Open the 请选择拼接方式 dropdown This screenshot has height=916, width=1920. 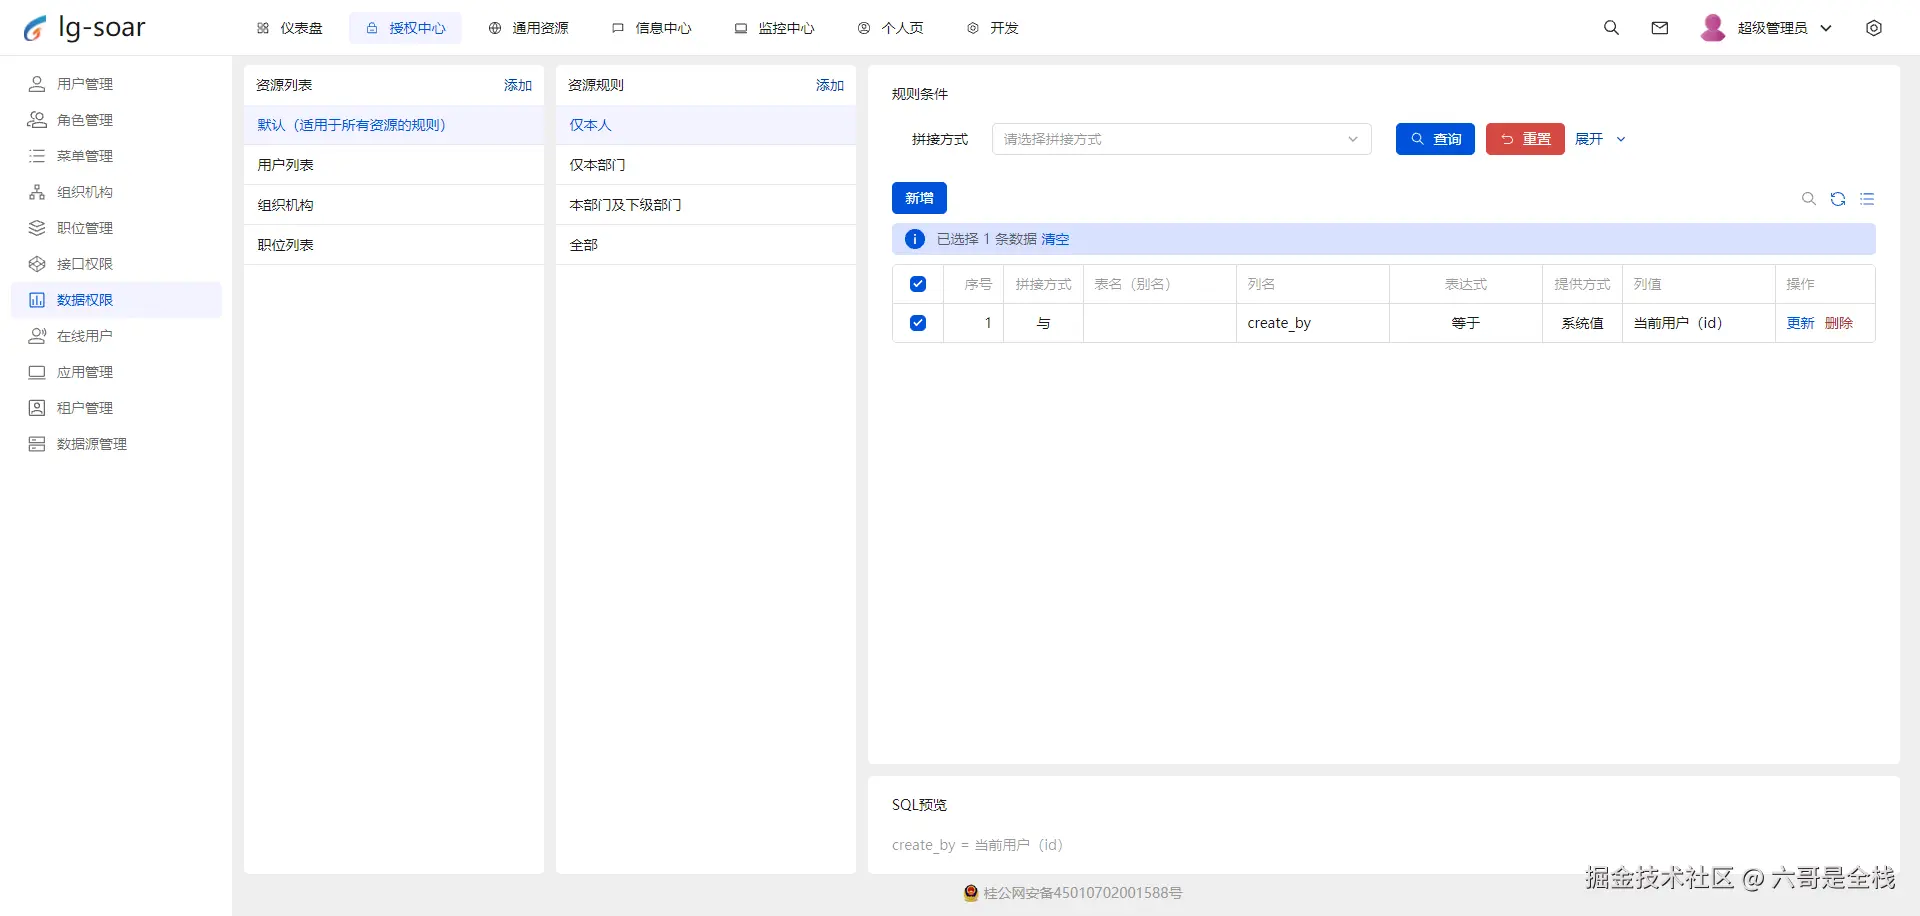coord(1180,139)
